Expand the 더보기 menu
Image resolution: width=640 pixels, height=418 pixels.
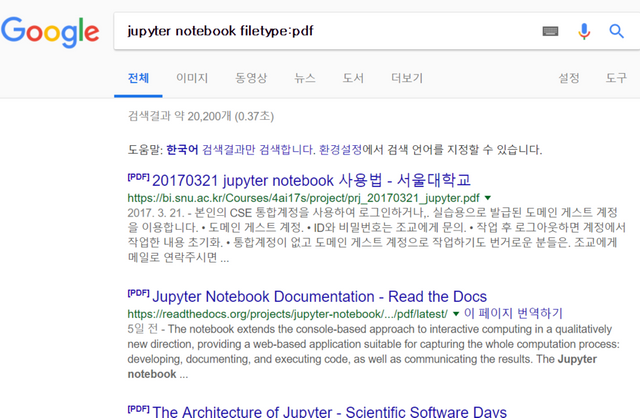(407, 78)
